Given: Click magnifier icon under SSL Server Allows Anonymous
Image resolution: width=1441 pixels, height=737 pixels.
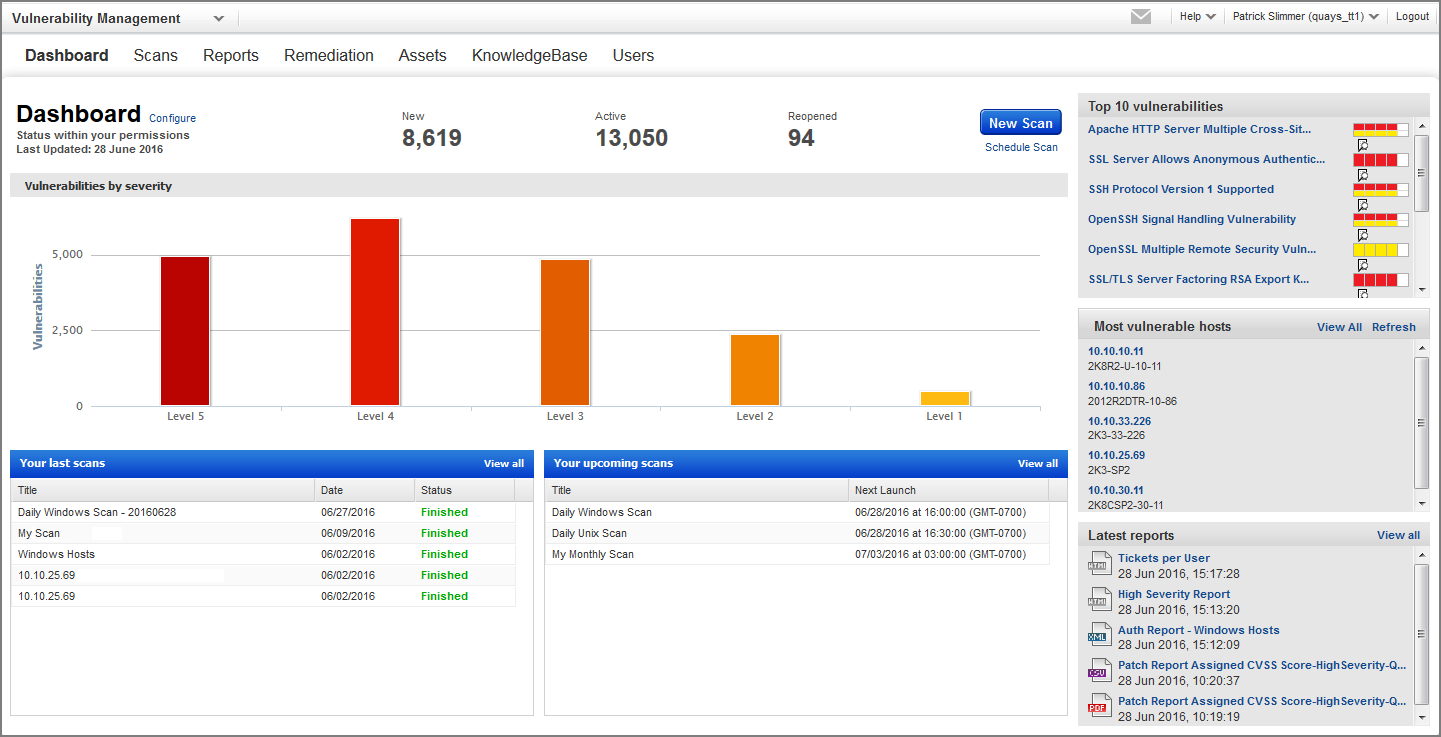Looking at the screenshot, I should 1362,175.
